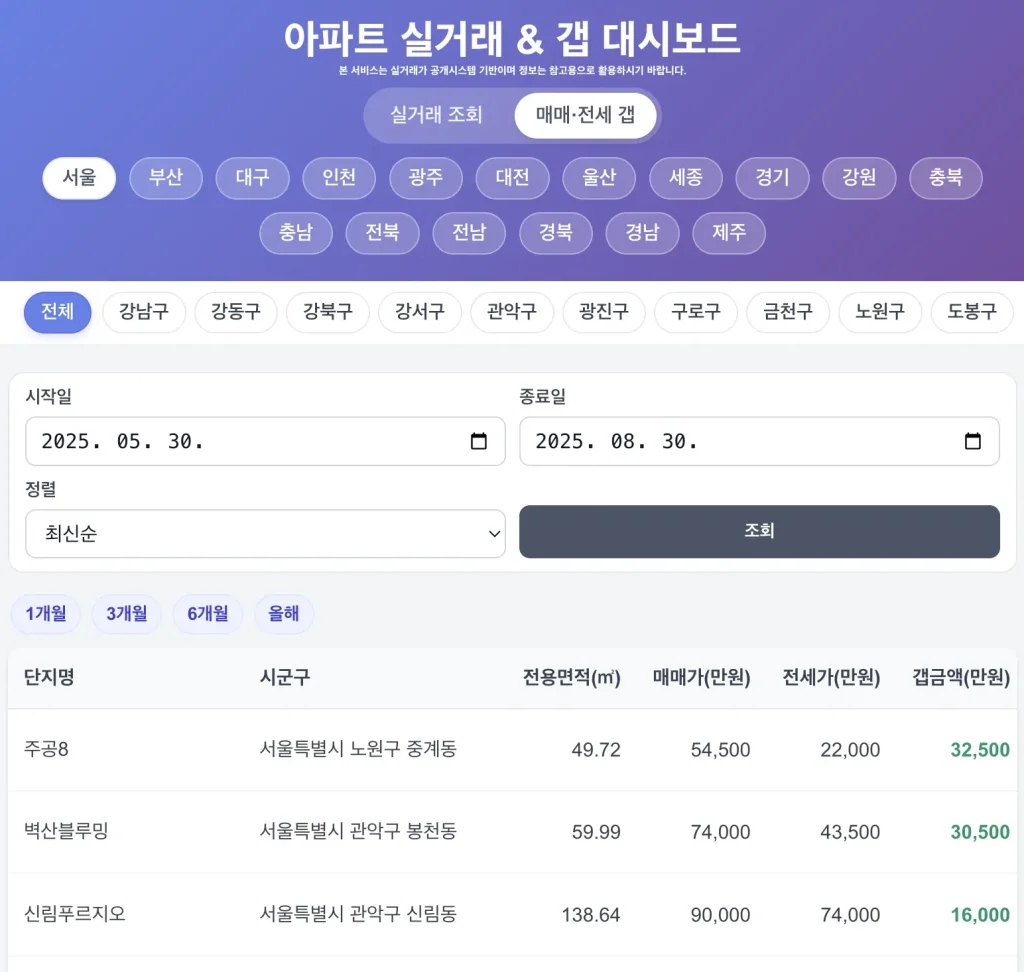Screen dimensions: 1024x972
Task: Set range to 올해 quick filter
Action: (x=283, y=614)
